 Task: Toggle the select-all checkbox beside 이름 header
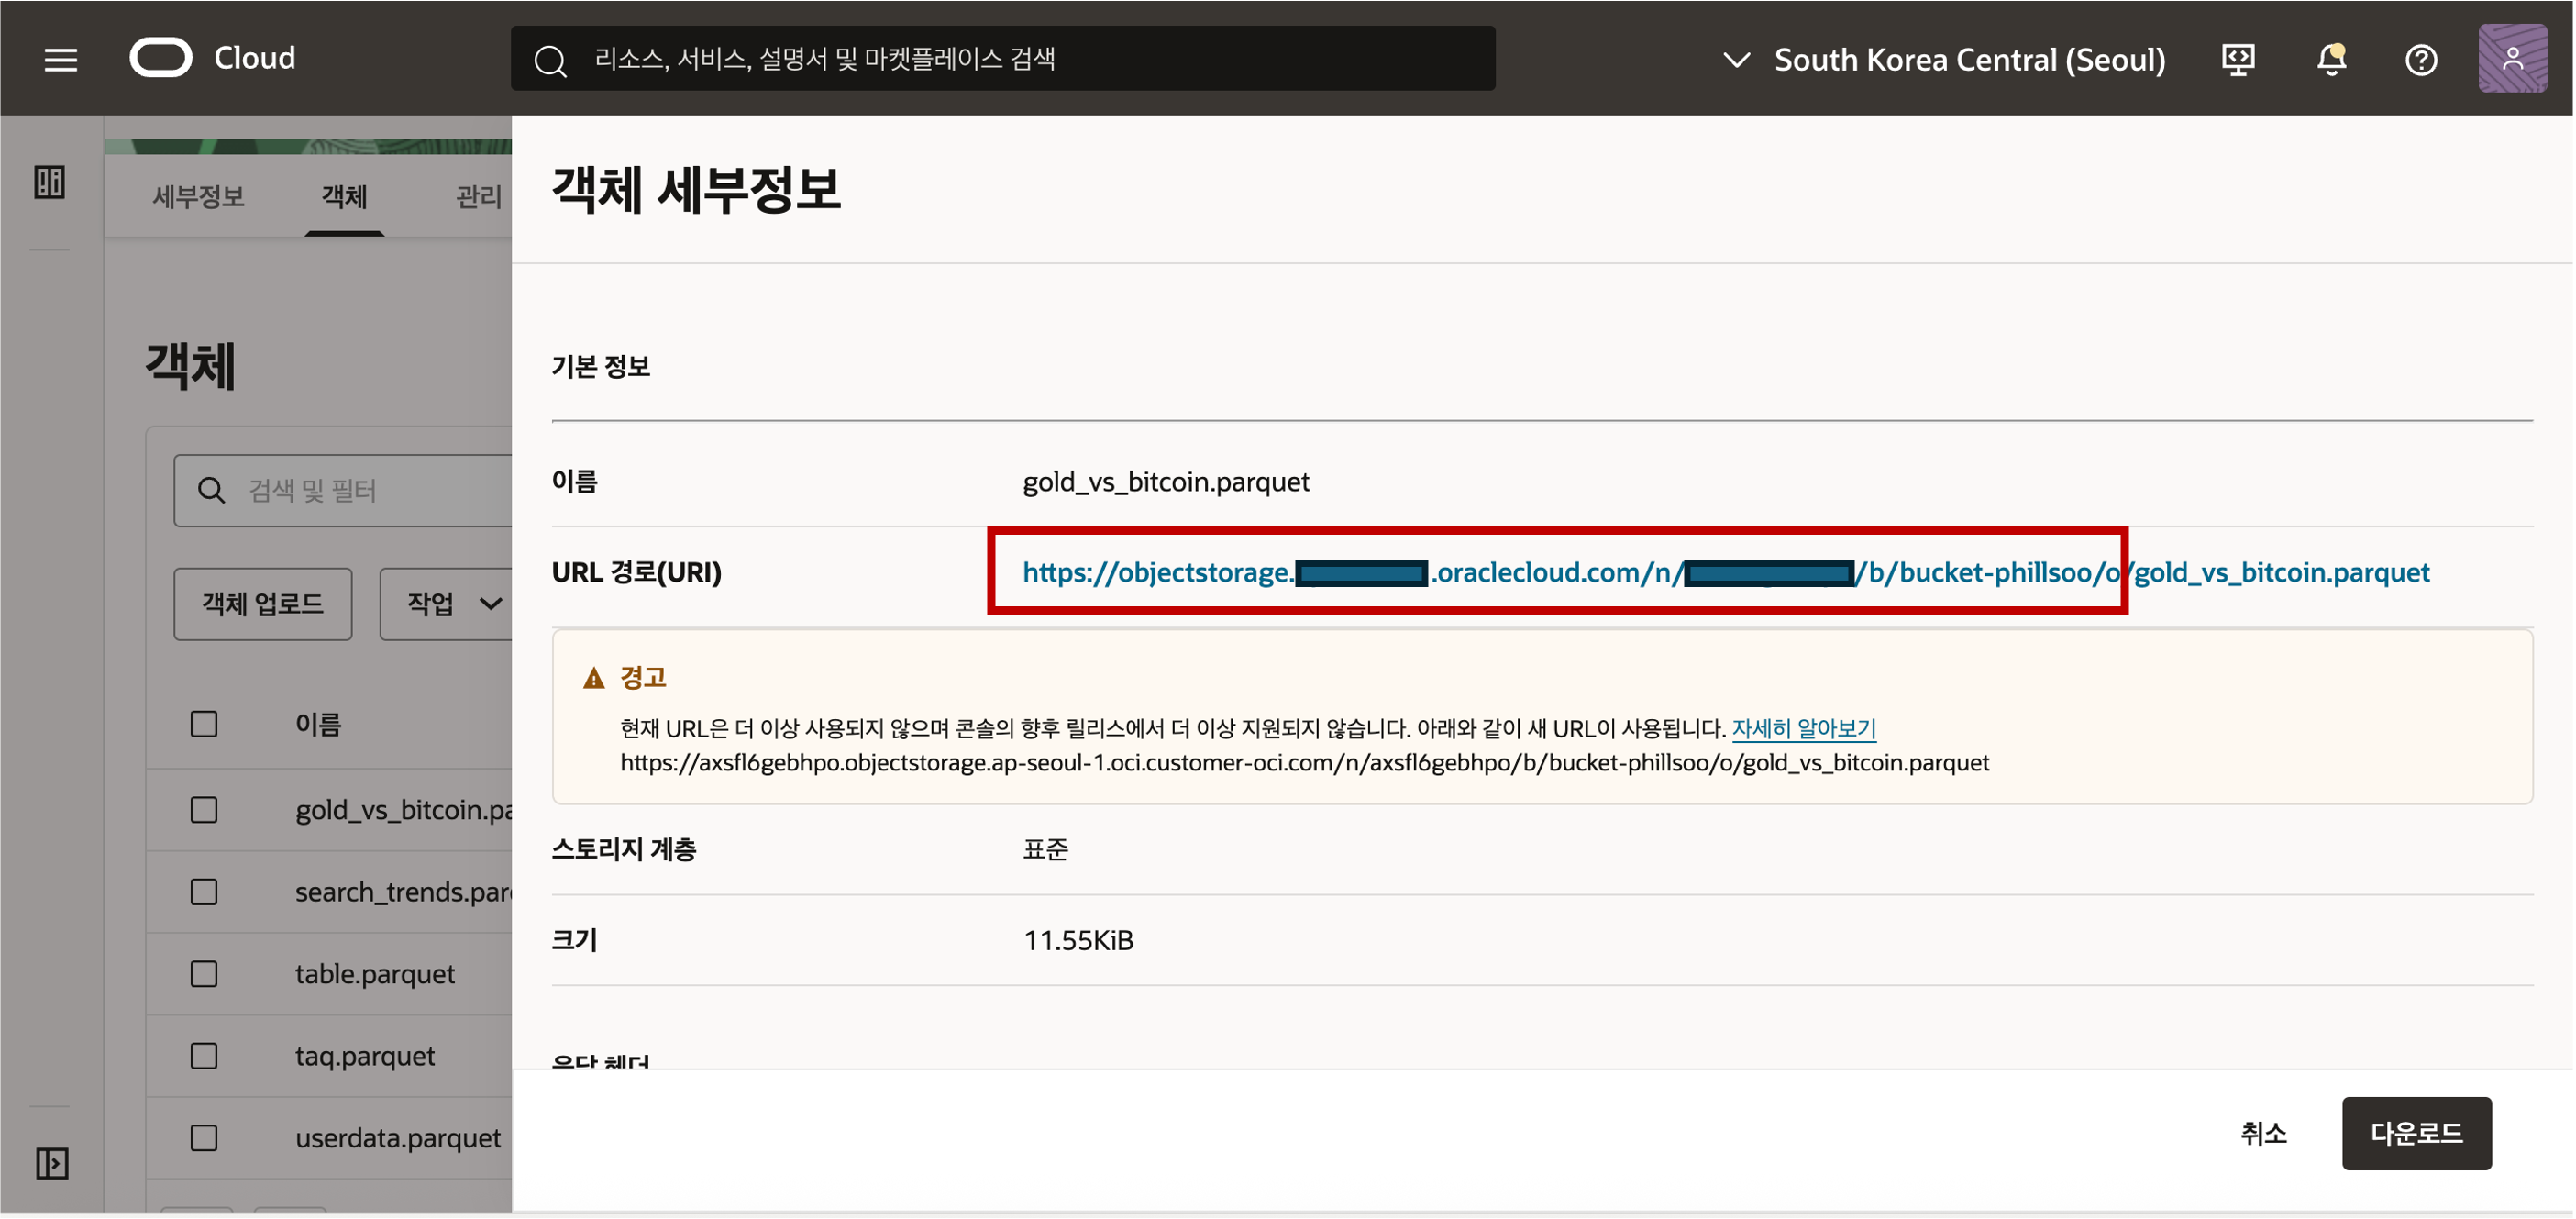tap(204, 723)
